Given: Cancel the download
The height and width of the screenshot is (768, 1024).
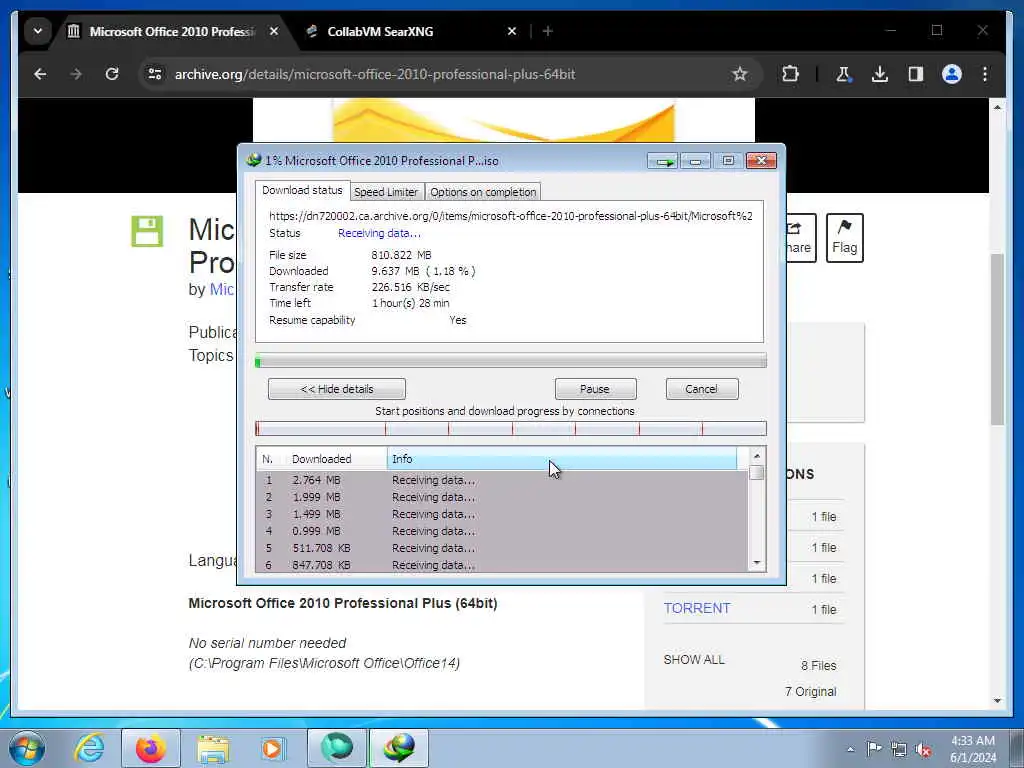Looking at the screenshot, I should (702, 389).
